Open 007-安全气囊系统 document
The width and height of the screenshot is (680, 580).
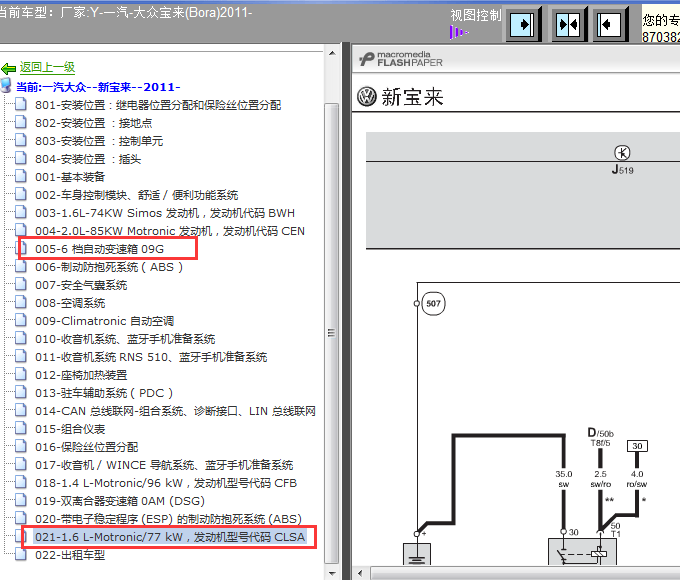81,285
